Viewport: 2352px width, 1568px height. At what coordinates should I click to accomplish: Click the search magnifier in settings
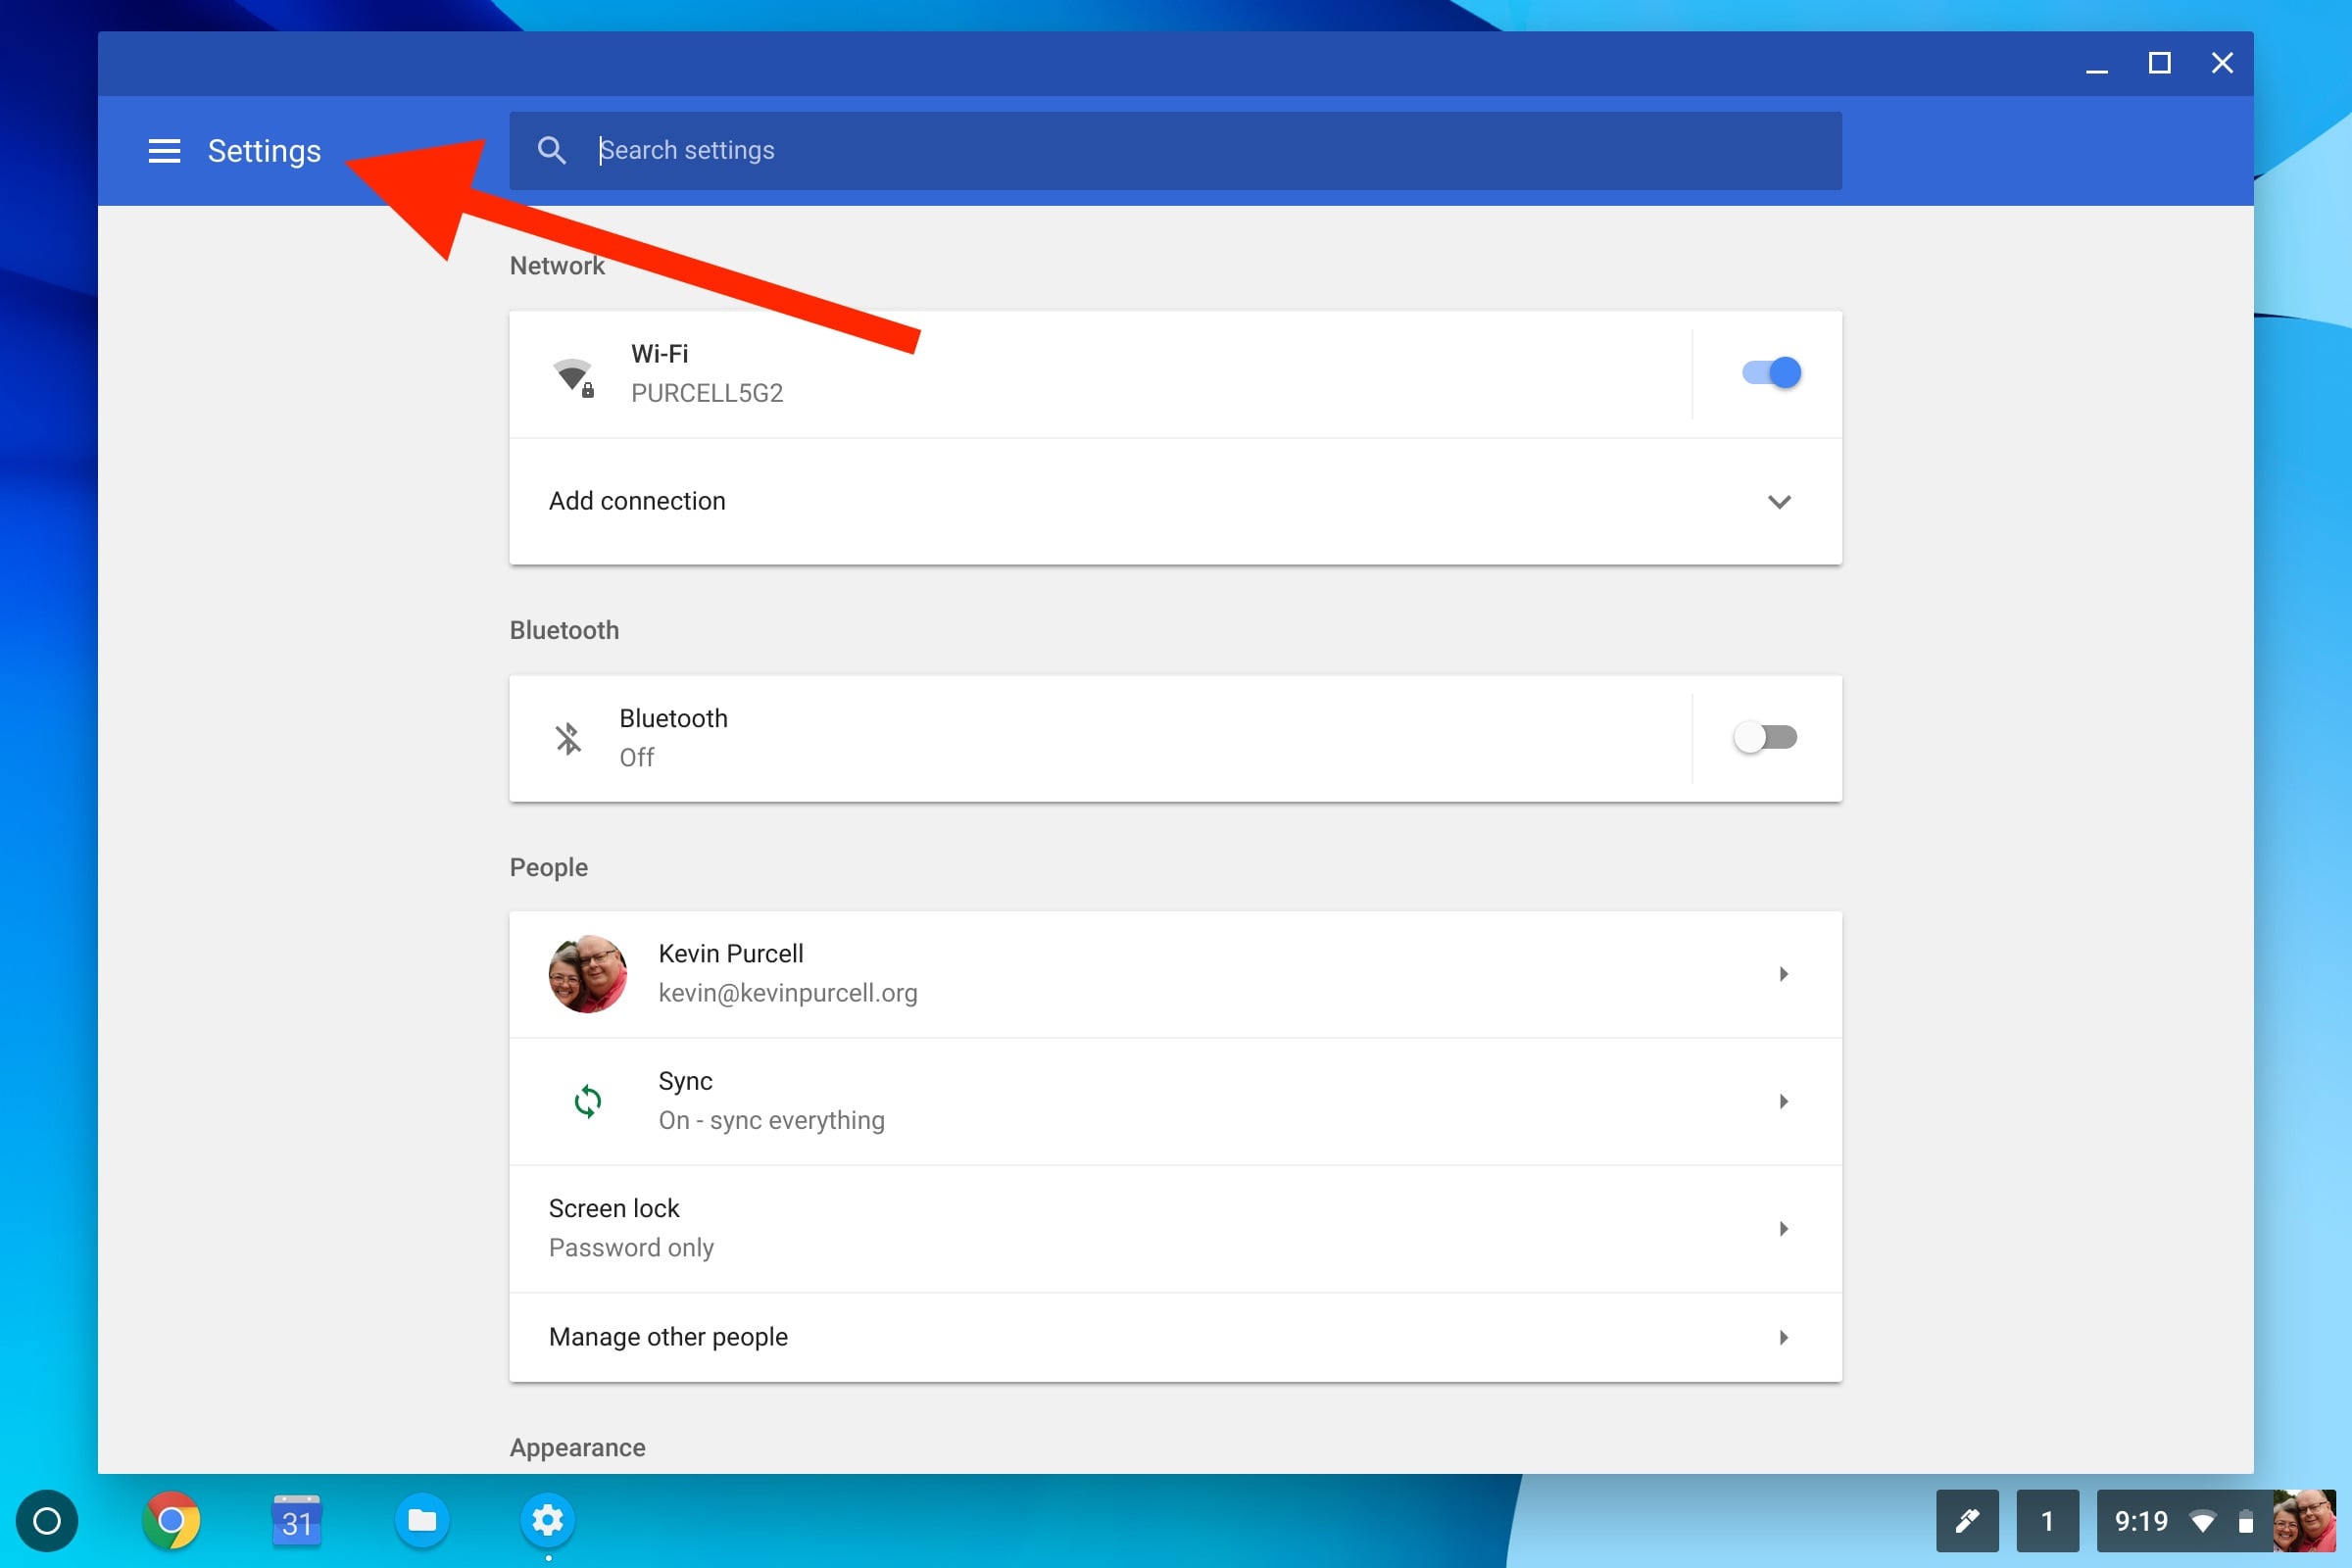click(553, 150)
